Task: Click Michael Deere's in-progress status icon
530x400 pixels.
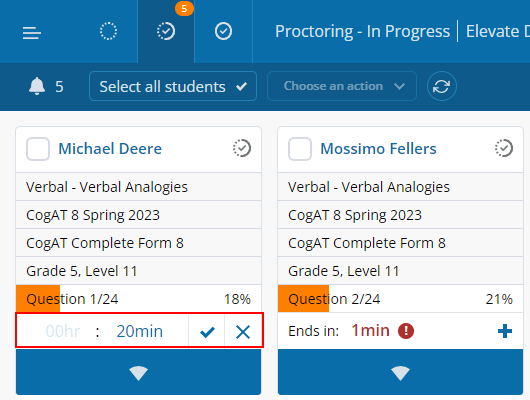Action: click(242, 148)
